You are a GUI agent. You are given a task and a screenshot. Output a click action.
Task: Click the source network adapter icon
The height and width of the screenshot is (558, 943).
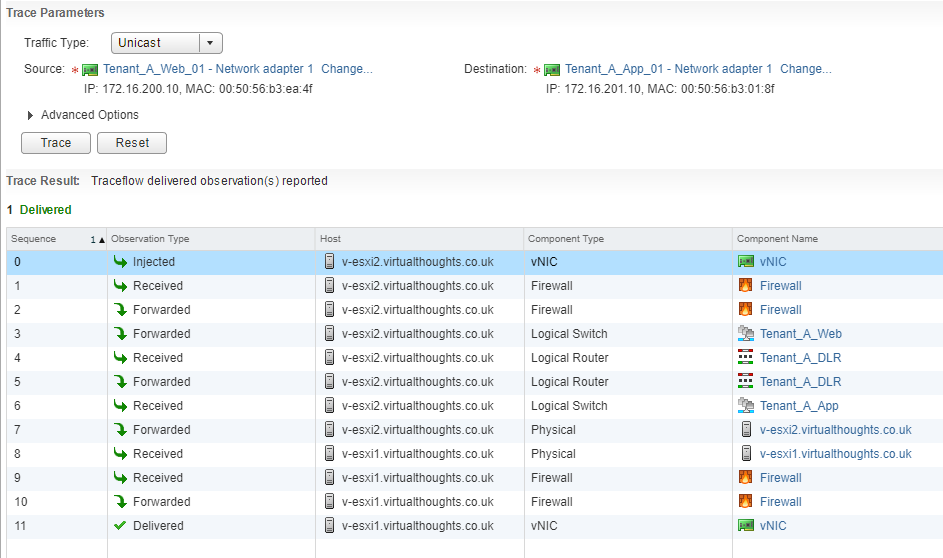pos(90,70)
